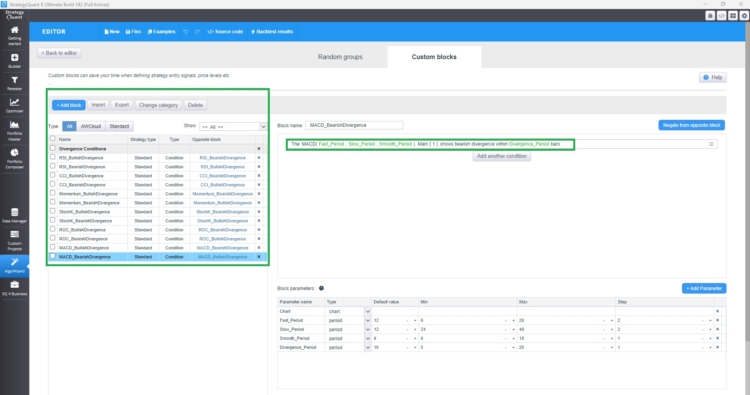The height and width of the screenshot is (395, 750).
Task: Click Negate from opposite block button
Action: click(692, 125)
